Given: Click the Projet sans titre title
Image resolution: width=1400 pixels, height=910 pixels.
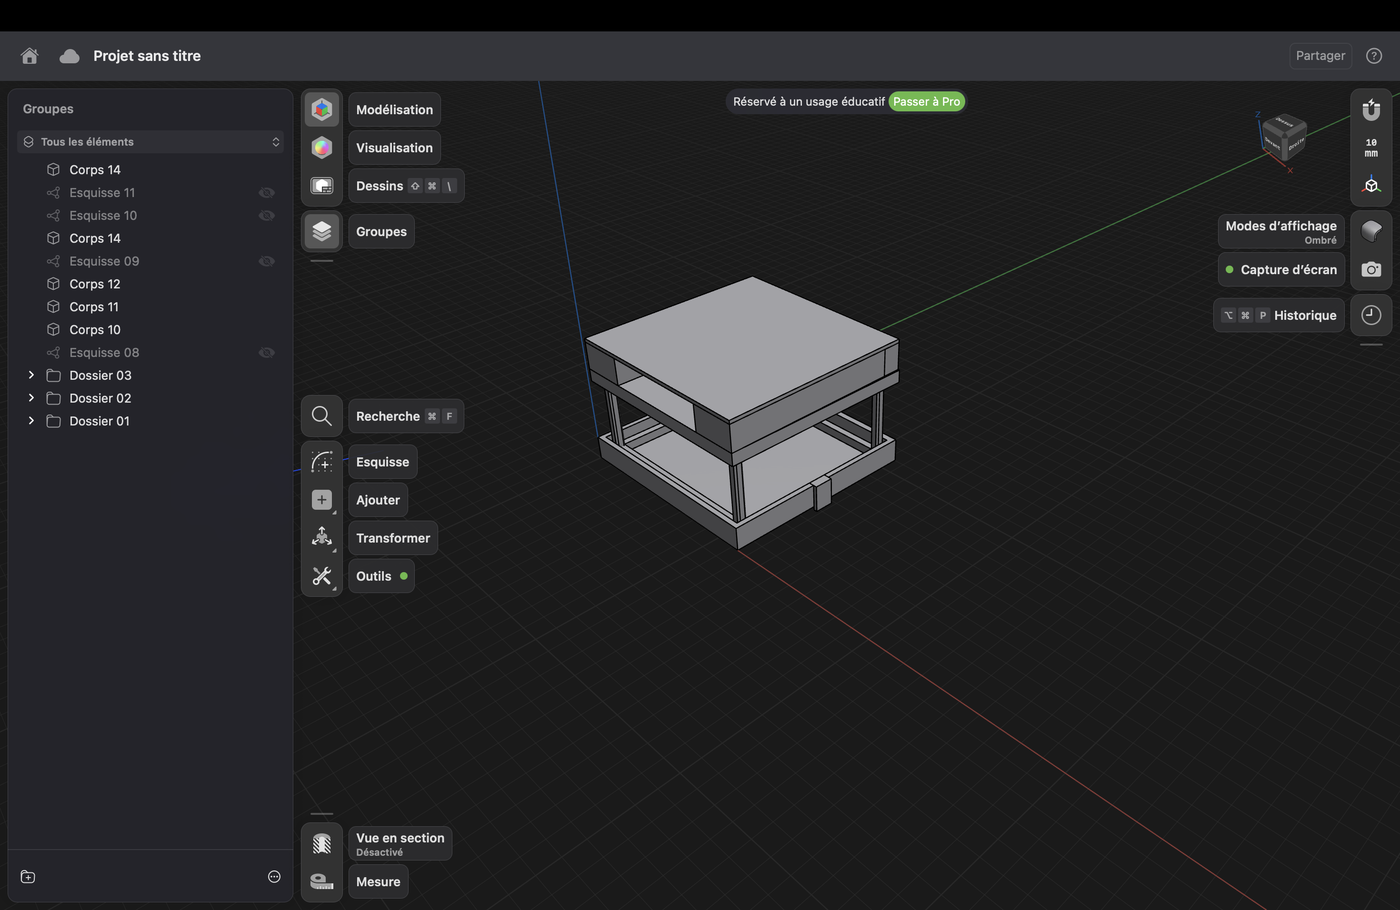Looking at the screenshot, I should (147, 56).
